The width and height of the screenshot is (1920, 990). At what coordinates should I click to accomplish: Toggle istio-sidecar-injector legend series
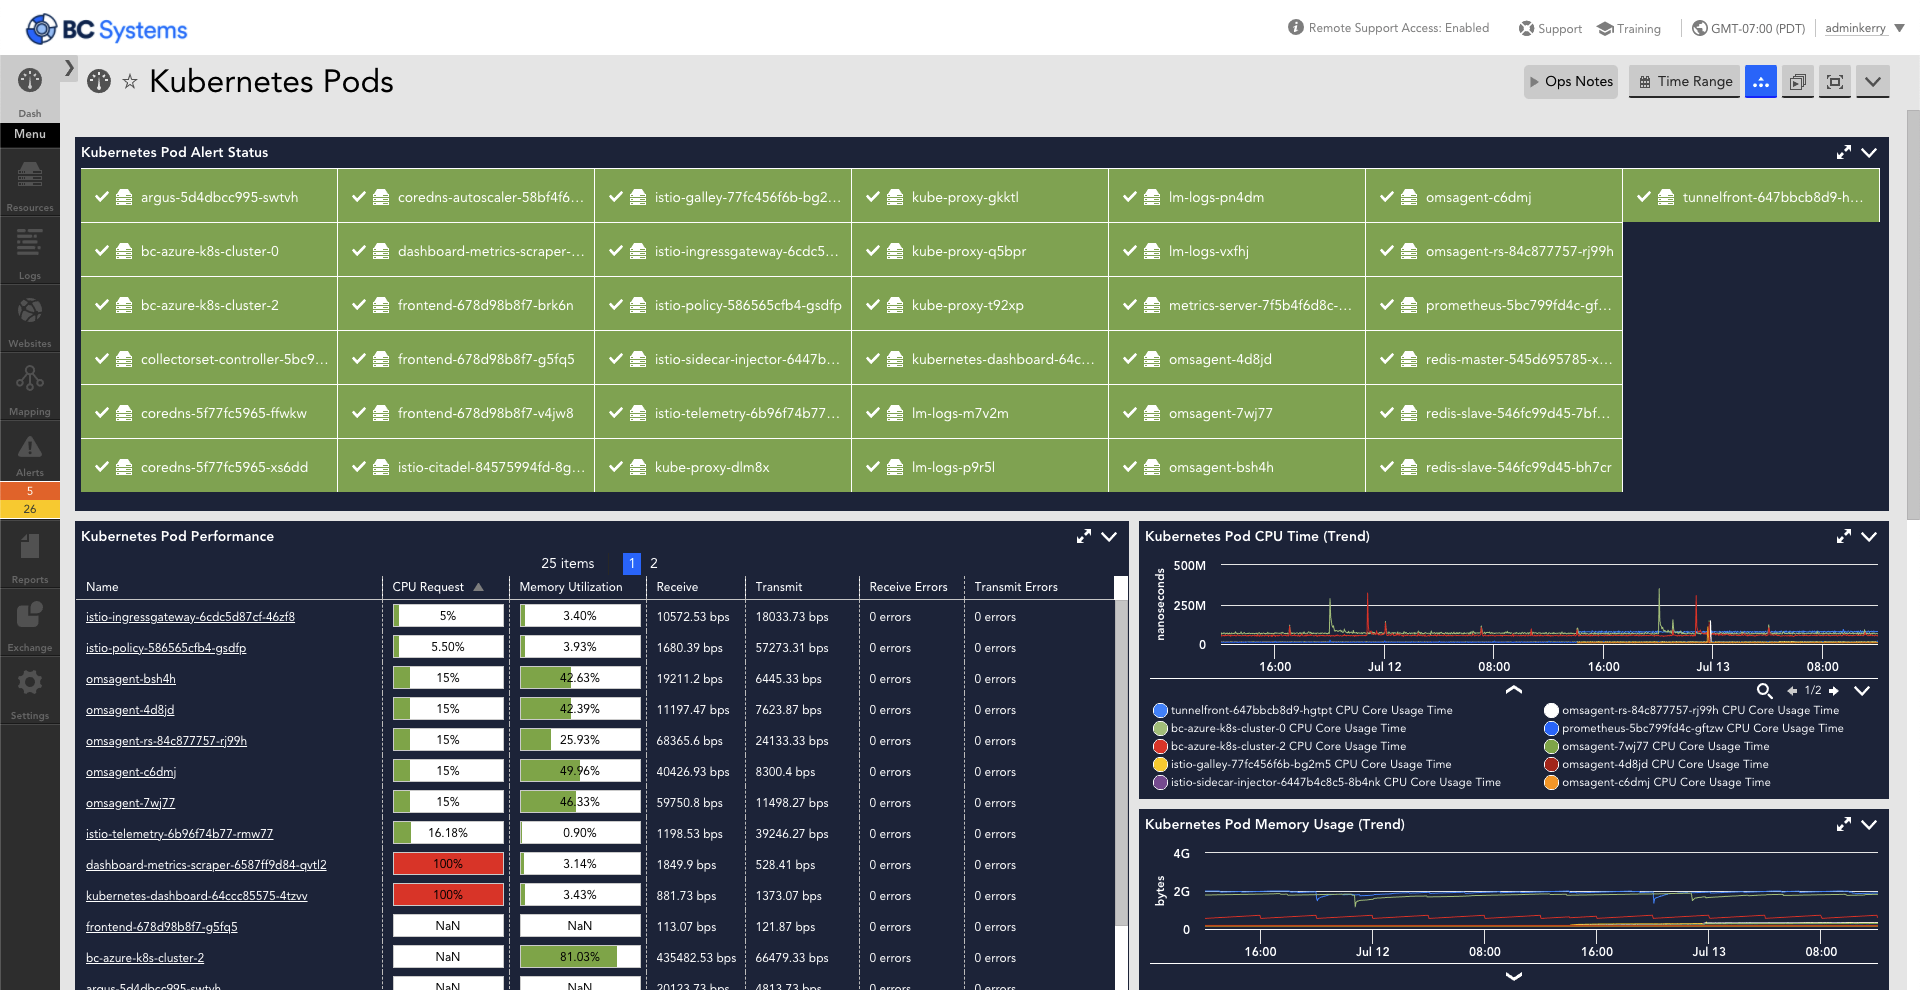click(1327, 782)
